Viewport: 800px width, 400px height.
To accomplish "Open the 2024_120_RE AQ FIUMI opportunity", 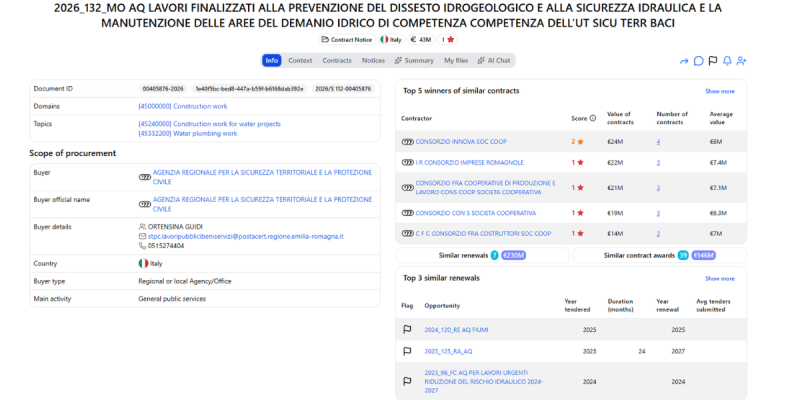I will [456, 330].
